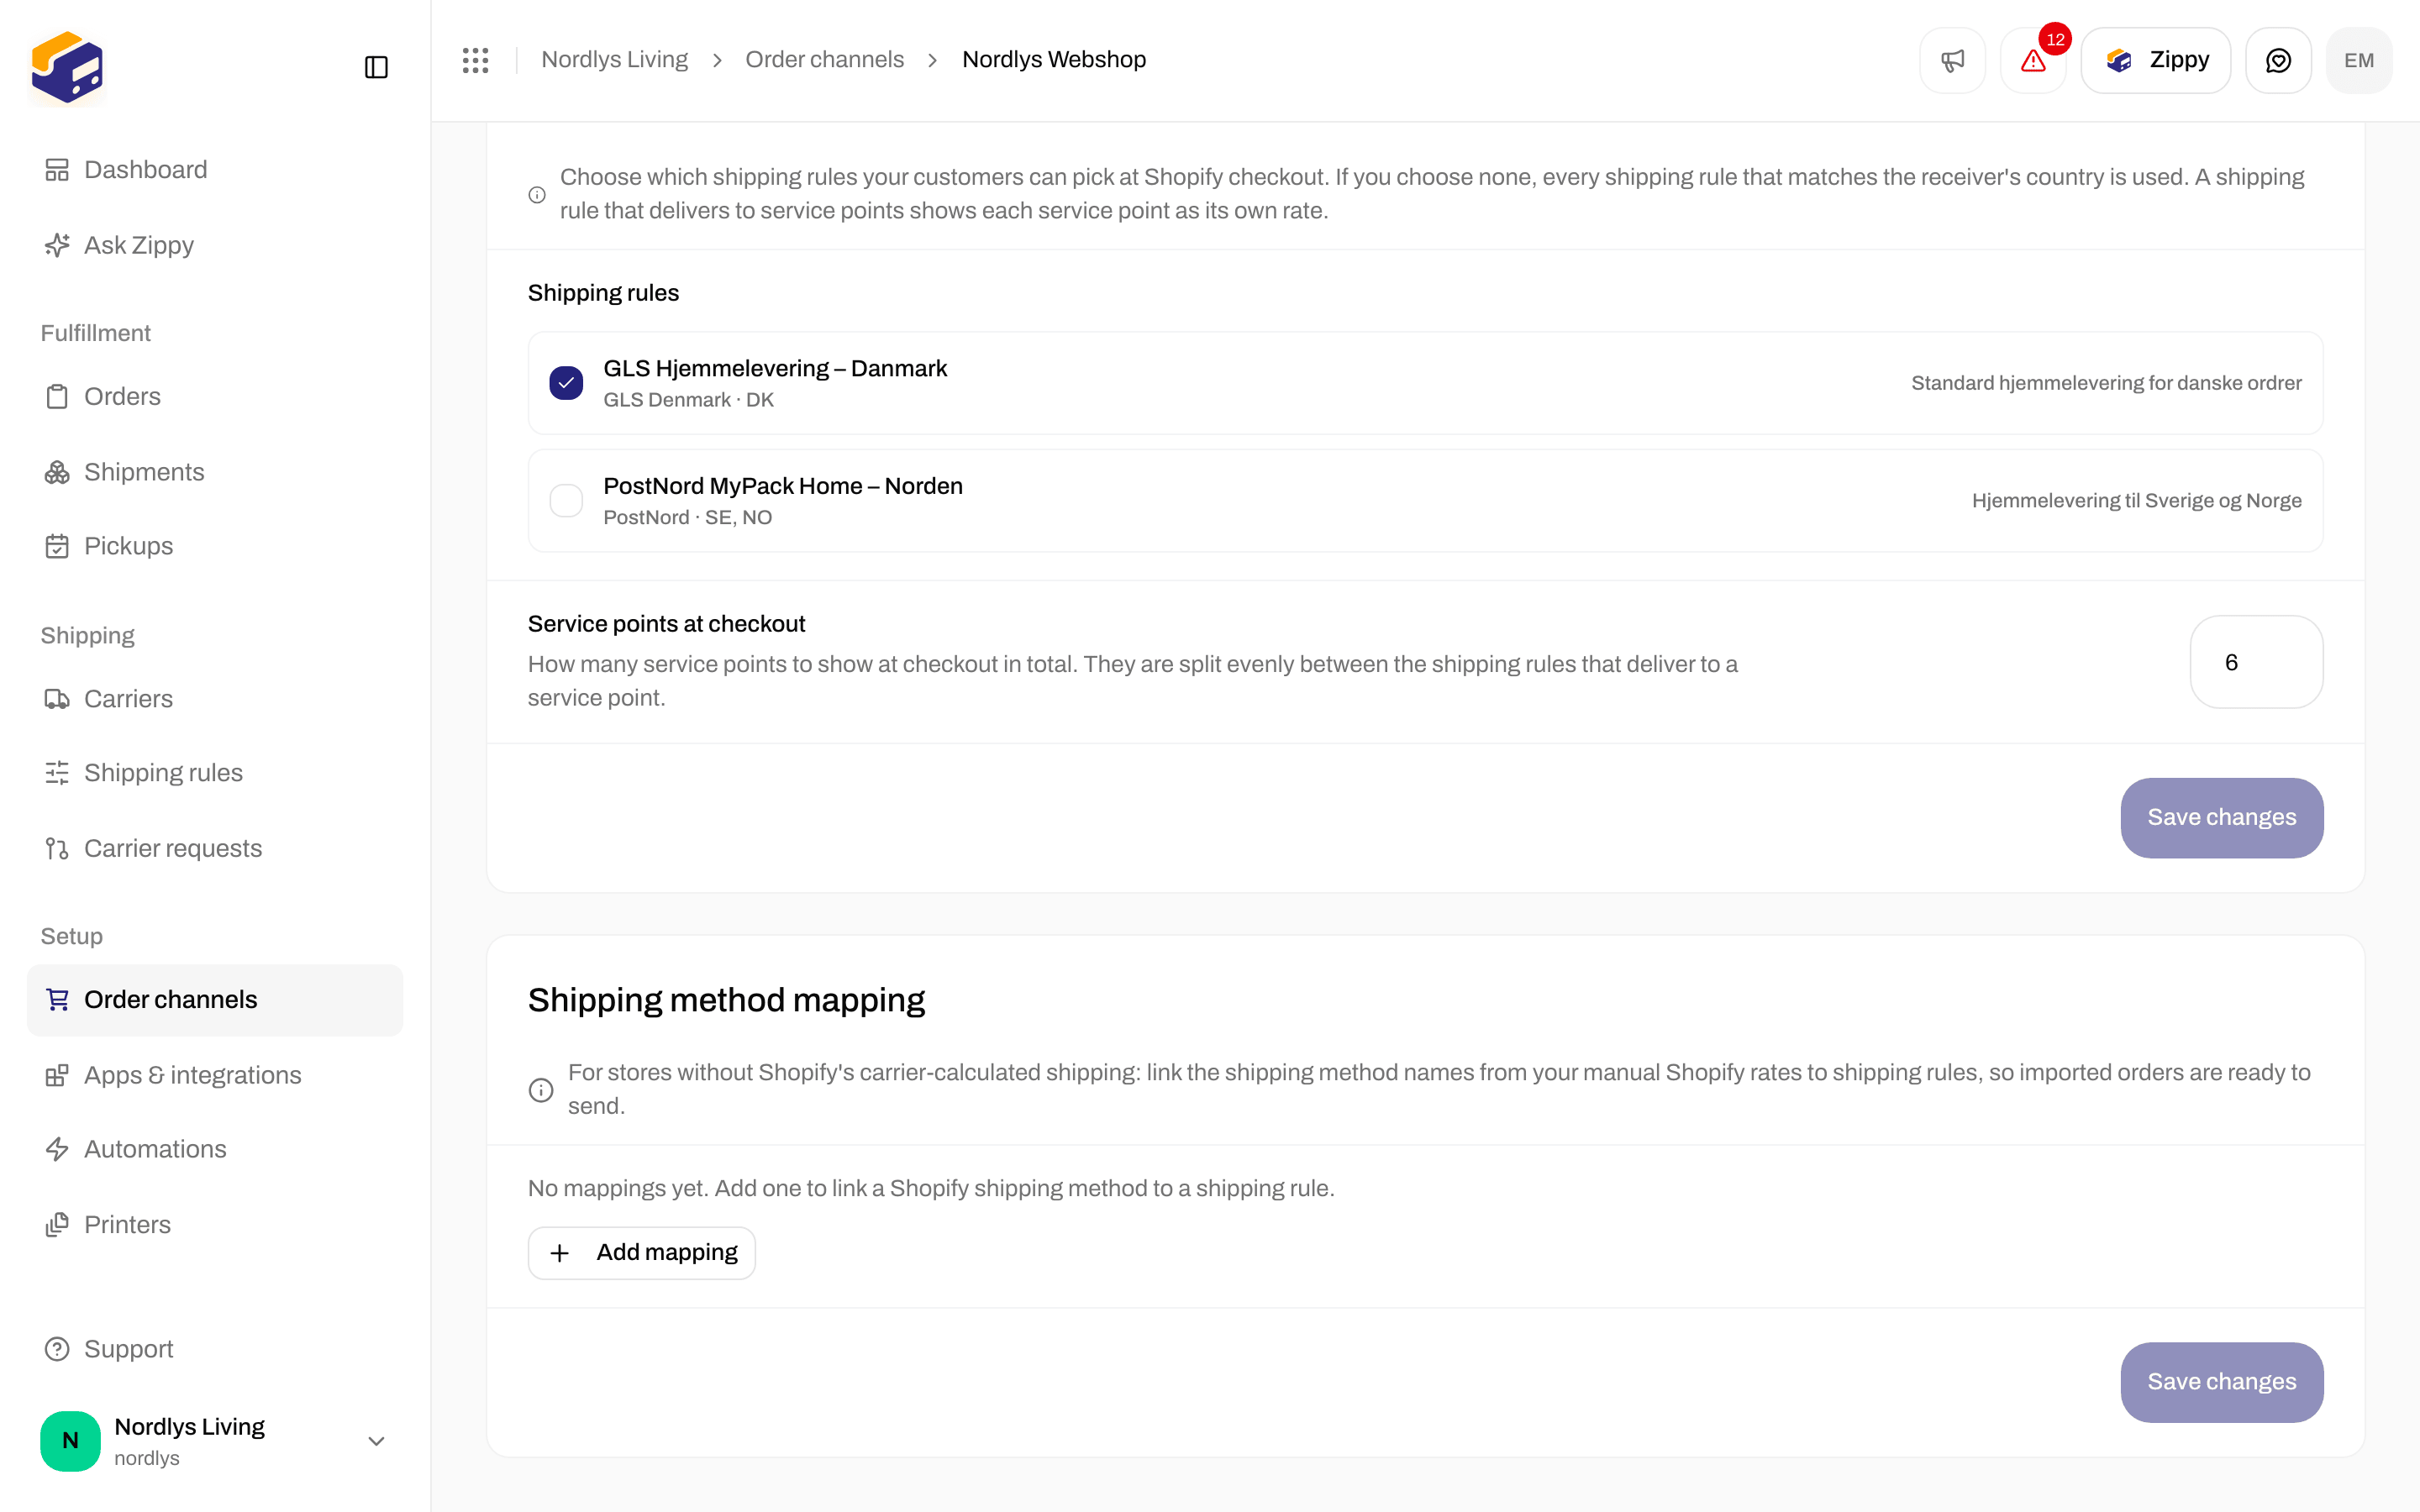Viewport: 2420px width, 1512px height.
Task: Click the Ask Zippy sparkle icon
Action: [x=57, y=245]
